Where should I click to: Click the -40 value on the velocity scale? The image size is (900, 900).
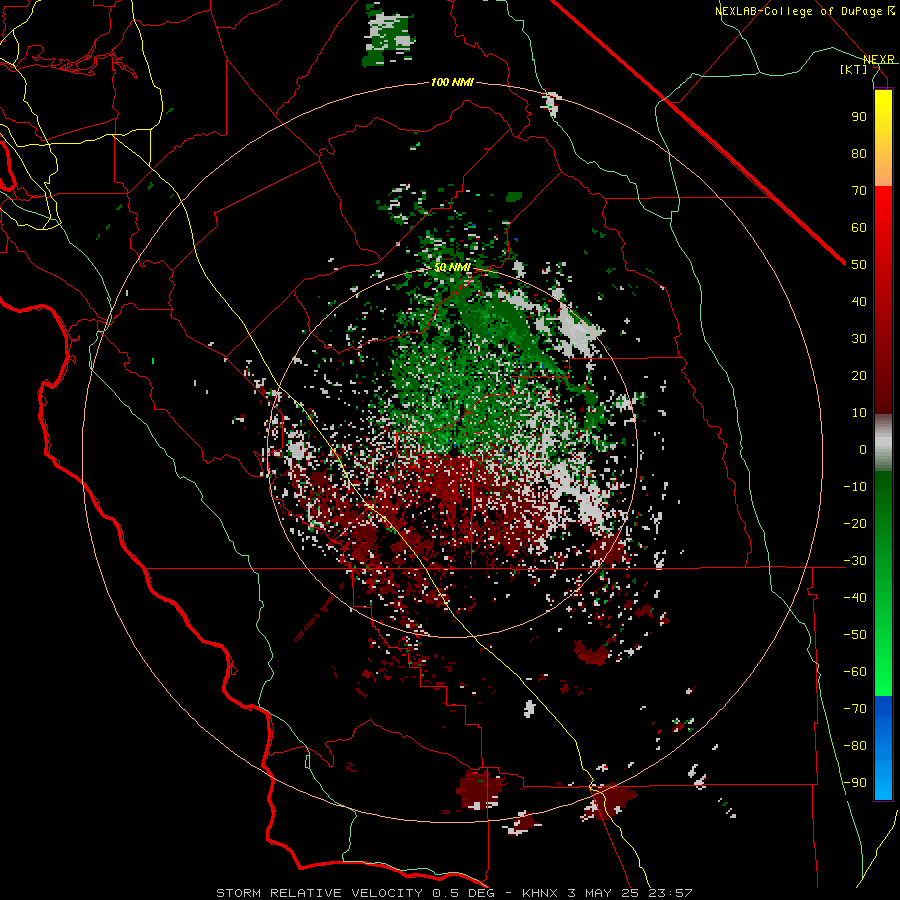point(855,598)
